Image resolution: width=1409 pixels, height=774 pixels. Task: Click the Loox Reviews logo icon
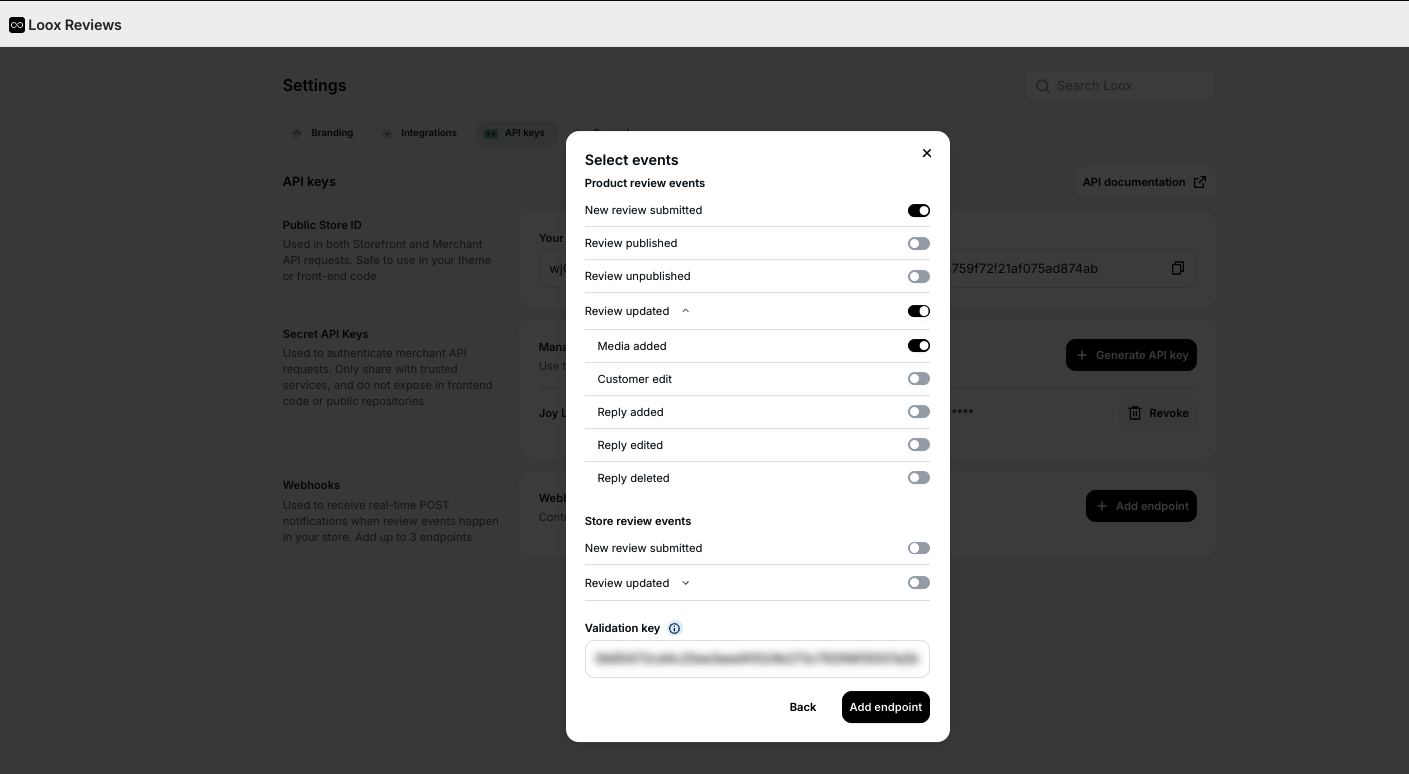click(x=16, y=25)
